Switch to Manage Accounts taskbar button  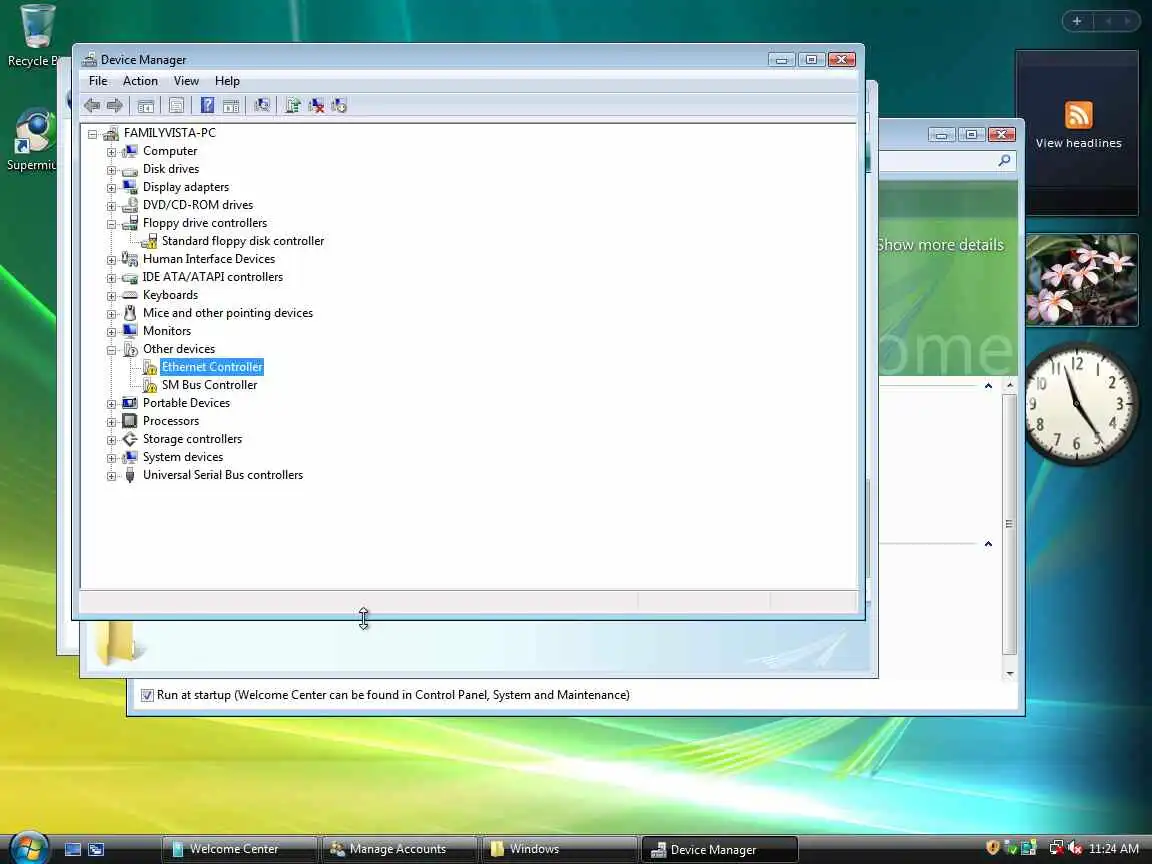tap(399, 849)
